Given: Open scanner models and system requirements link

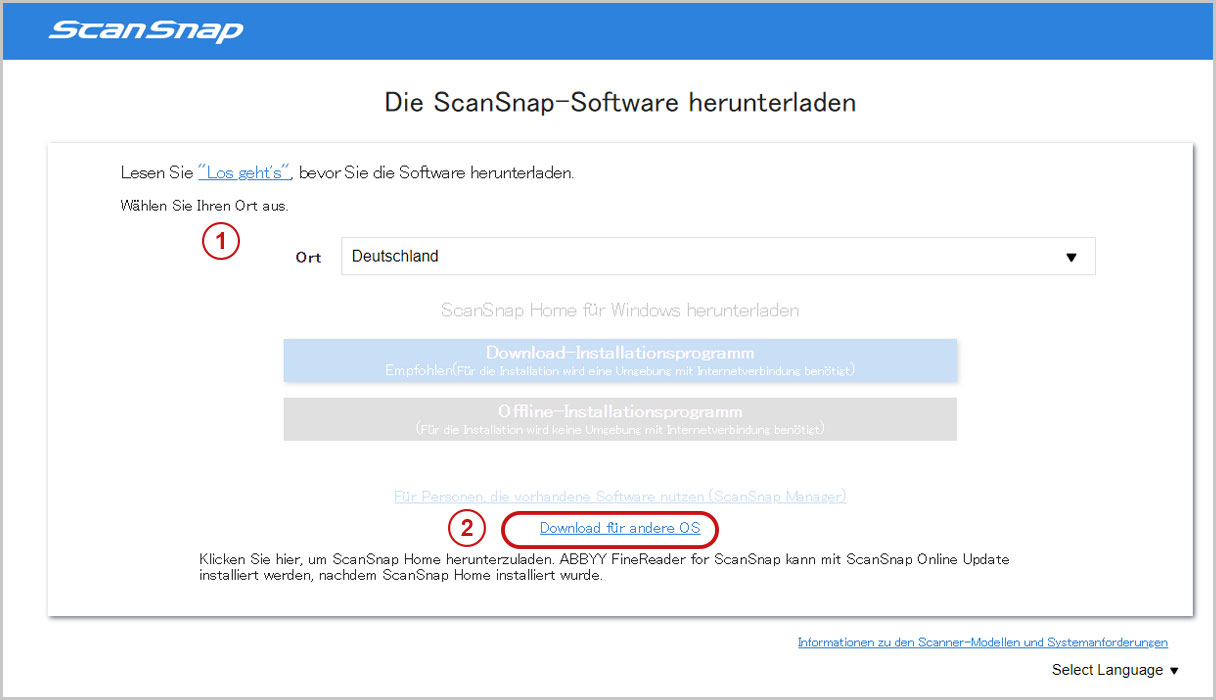Looking at the screenshot, I should tap(982, 642).
